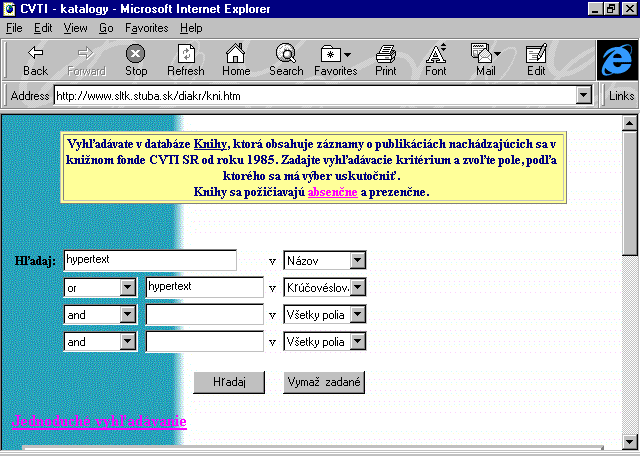Open page in editor with Edit icon
Screen dimensions: 640x456
coord(536,61)
